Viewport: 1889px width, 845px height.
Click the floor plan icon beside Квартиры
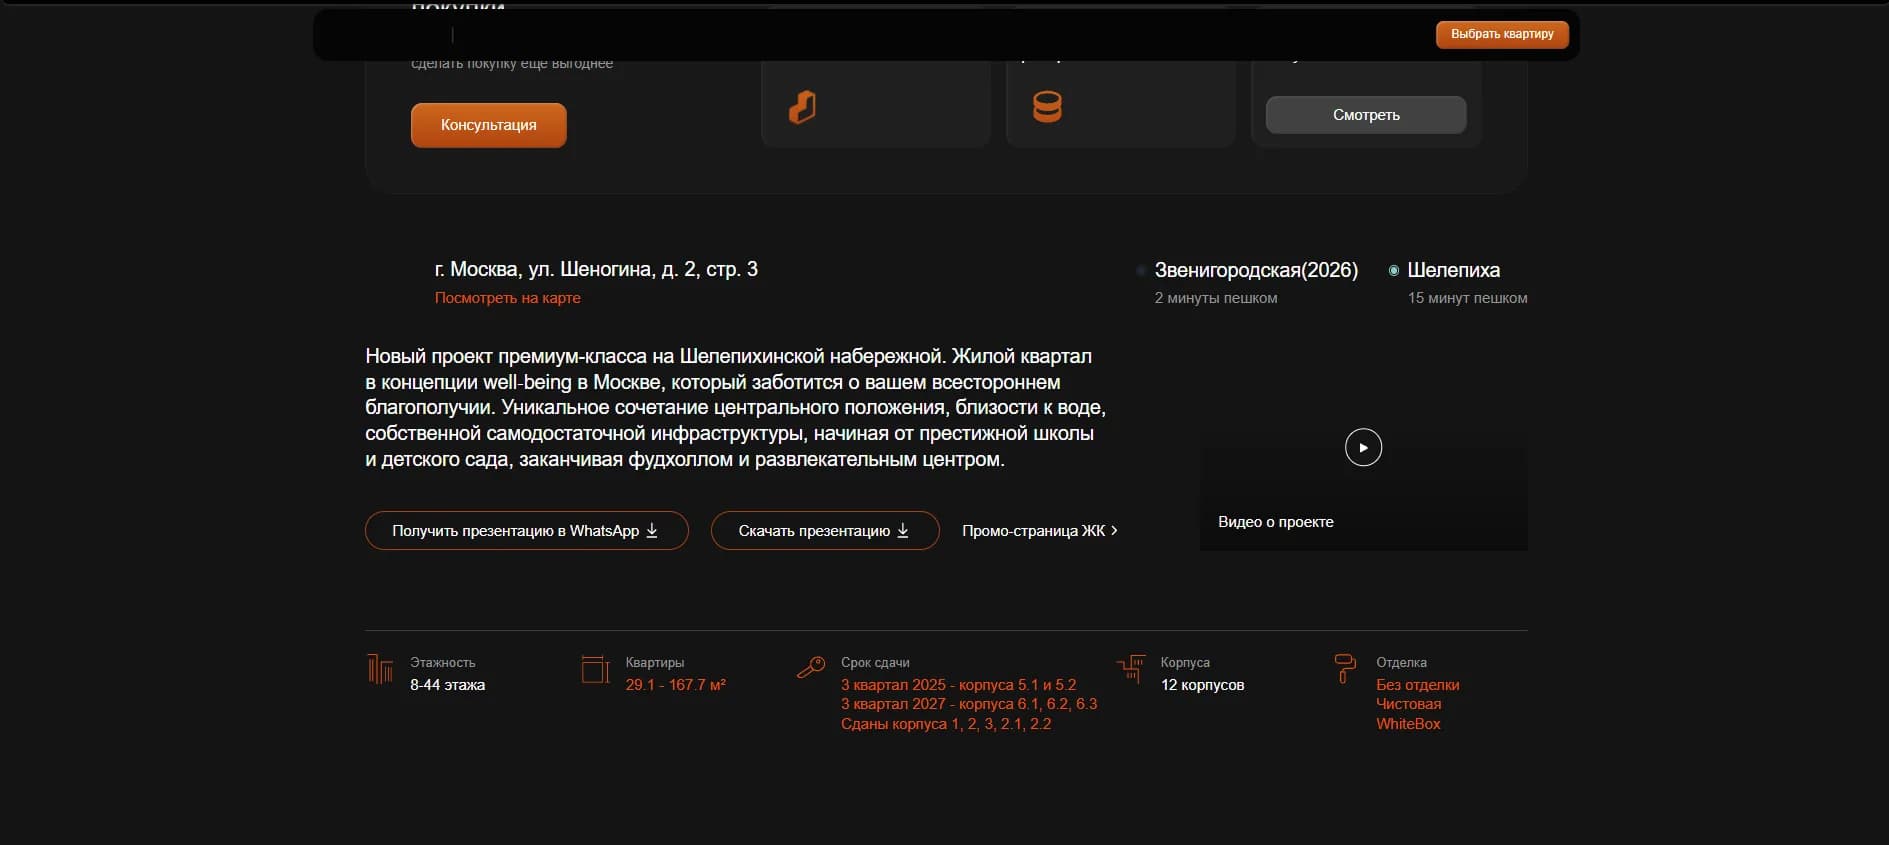[x=595, y=669]
